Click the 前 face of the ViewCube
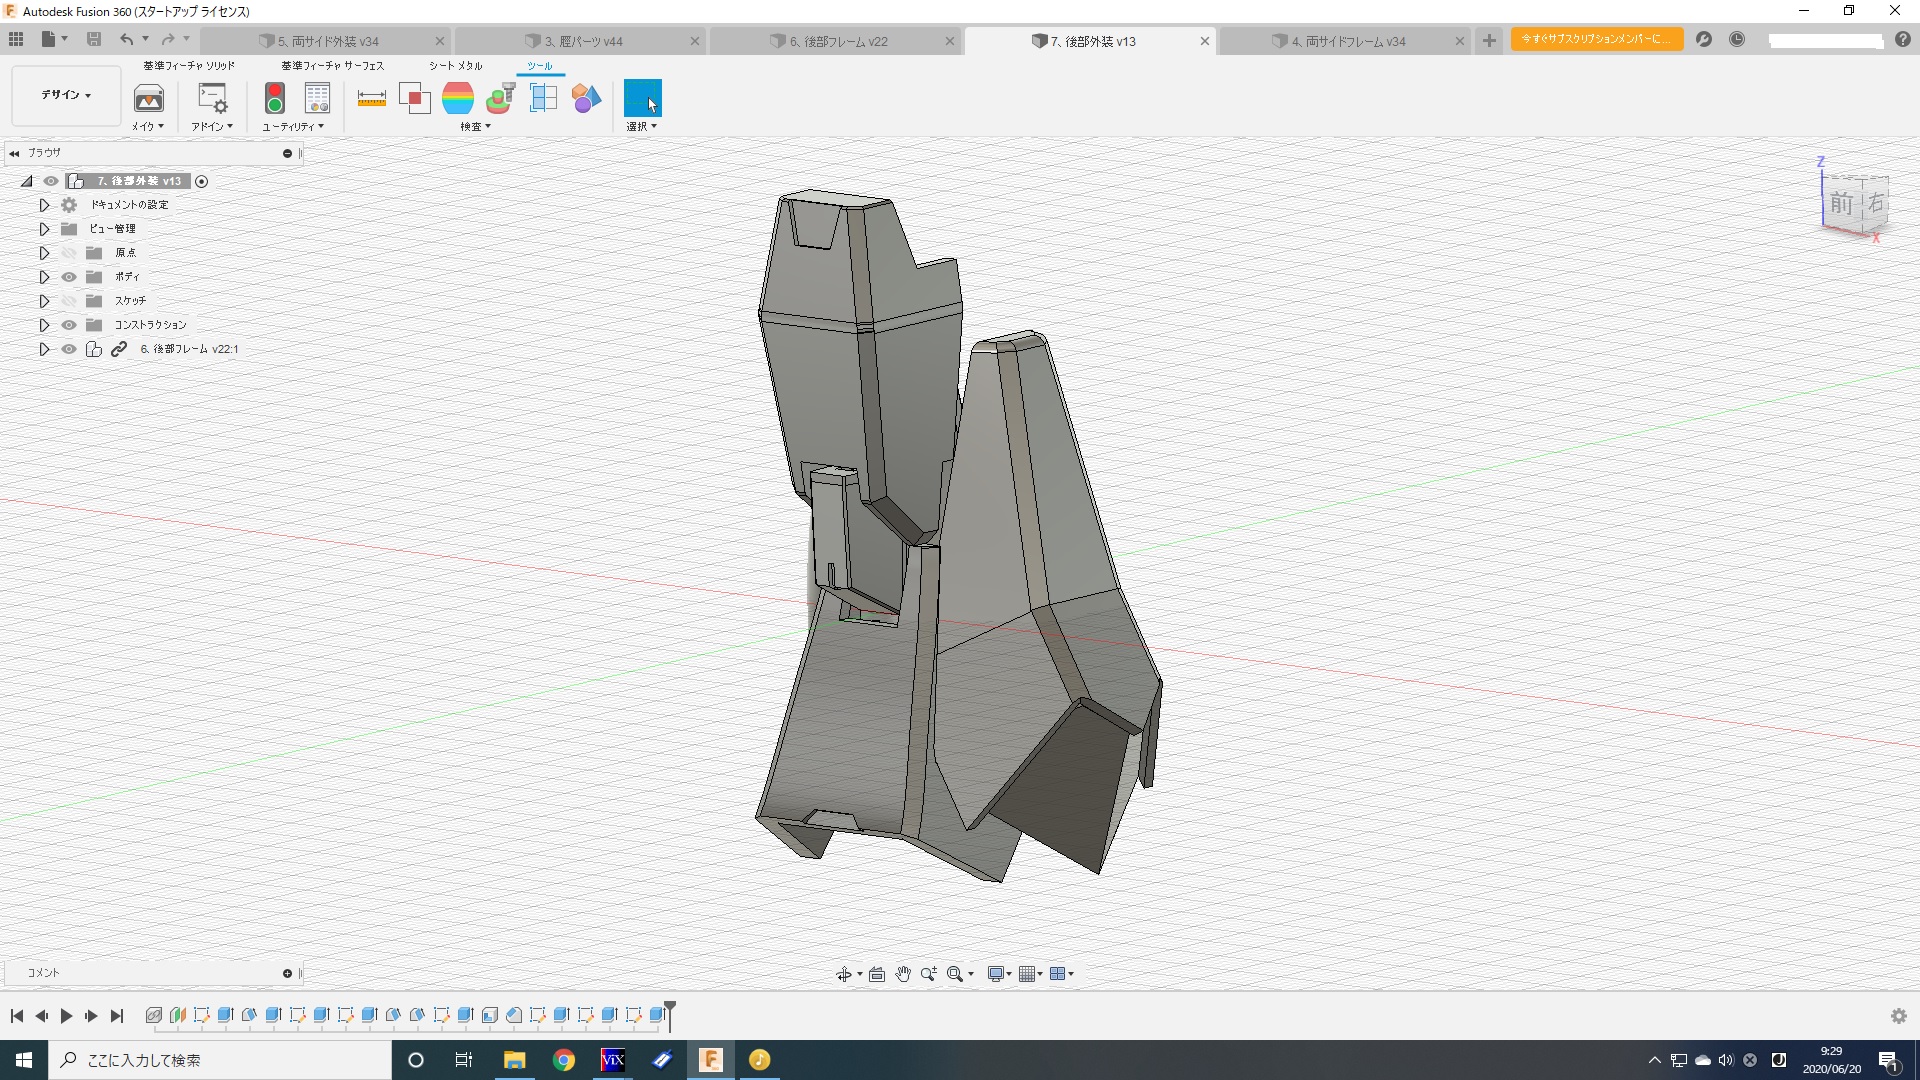Image resolution: width=1920 pixels, height=1080 pixels. click(x=1841, y=204)
